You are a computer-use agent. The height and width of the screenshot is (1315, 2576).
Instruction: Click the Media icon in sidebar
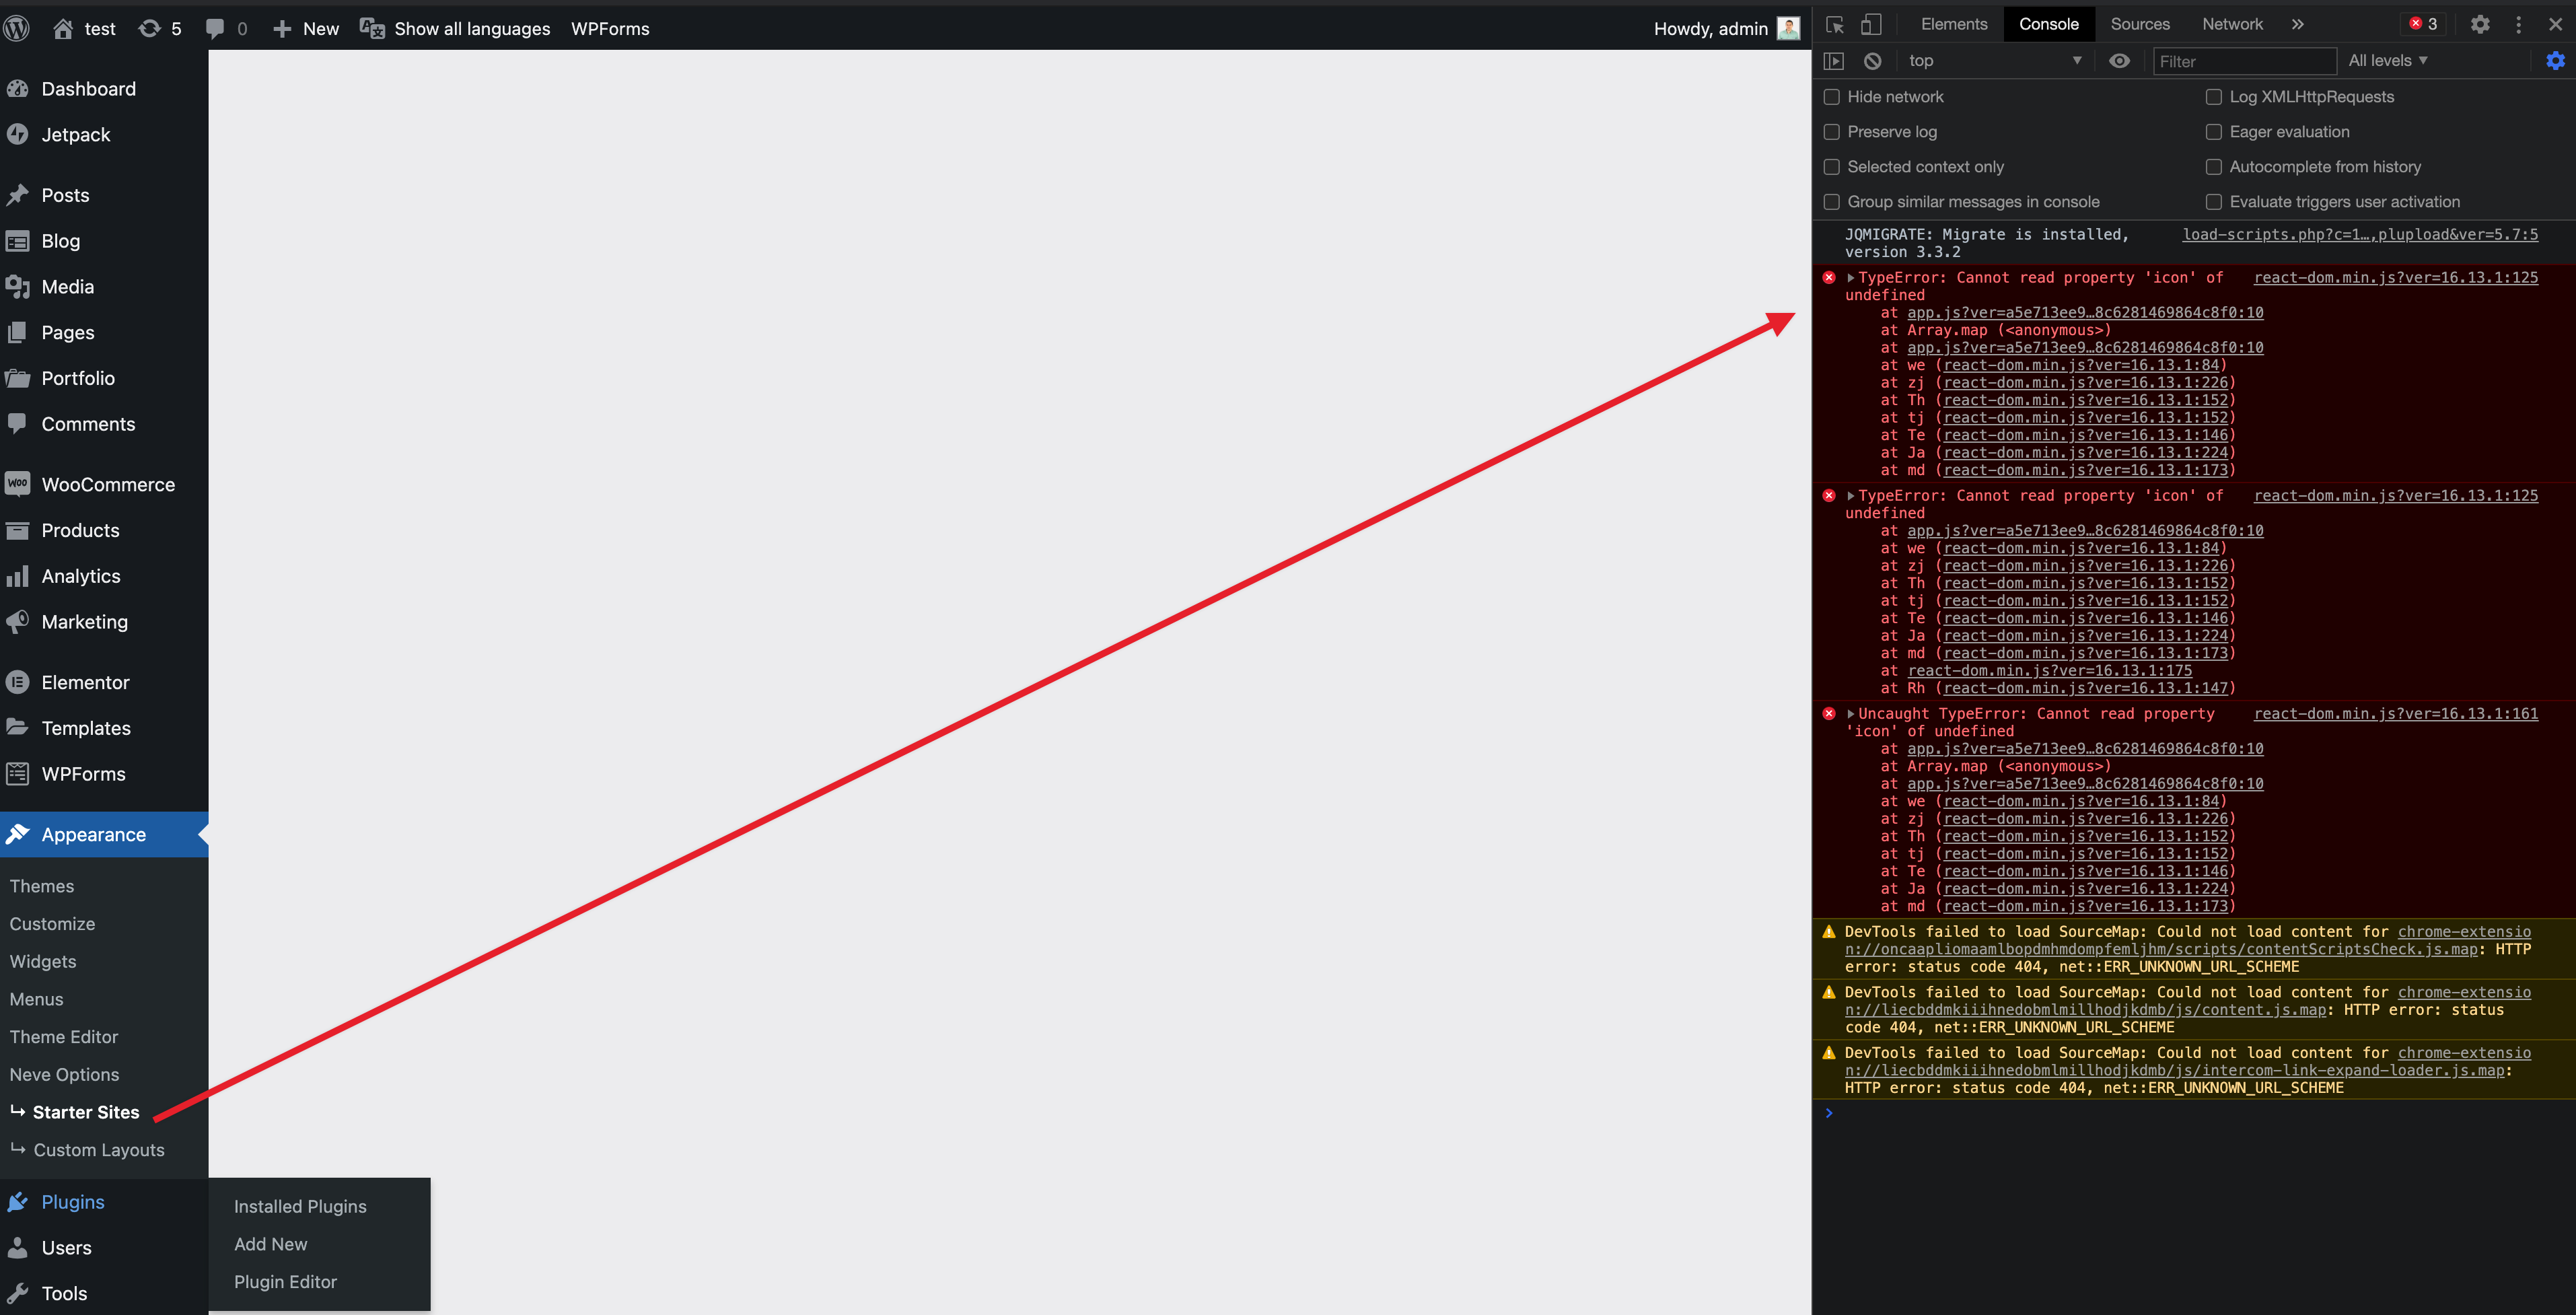click(18, 287)
